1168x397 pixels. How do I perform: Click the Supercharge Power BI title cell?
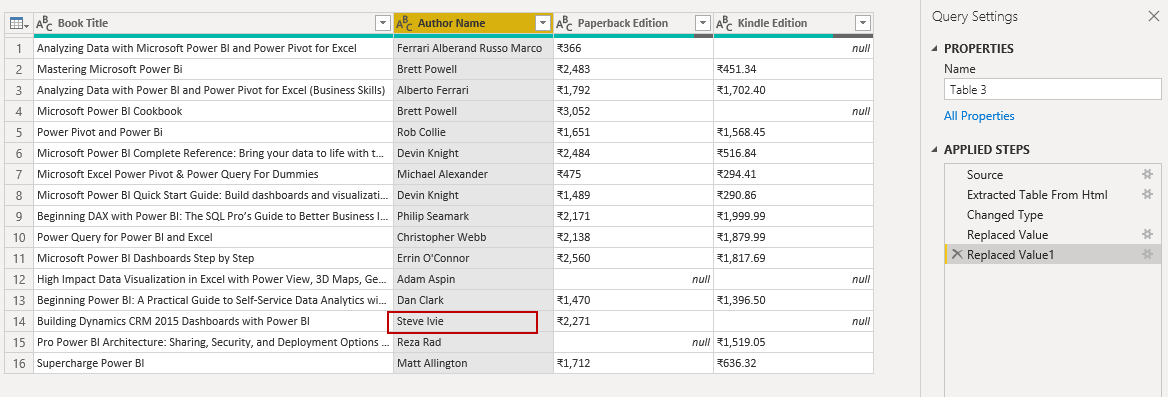coord(213,363)
